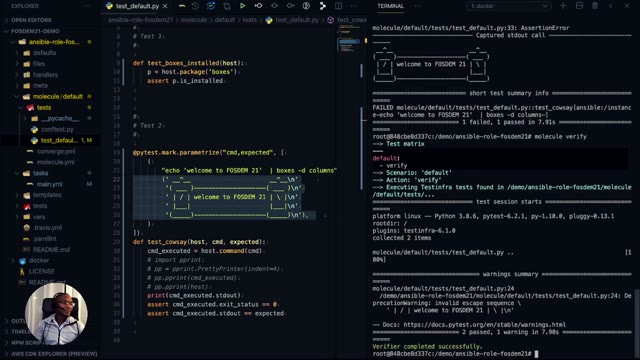Switch to the TERMINAL panel tab
Viewport: 640px width, 360px height.
tap(390, 6)
